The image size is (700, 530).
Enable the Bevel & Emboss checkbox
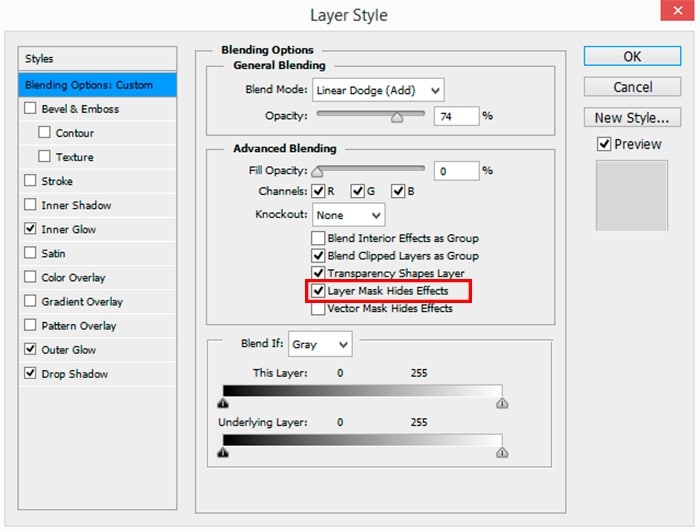[31, 109]
